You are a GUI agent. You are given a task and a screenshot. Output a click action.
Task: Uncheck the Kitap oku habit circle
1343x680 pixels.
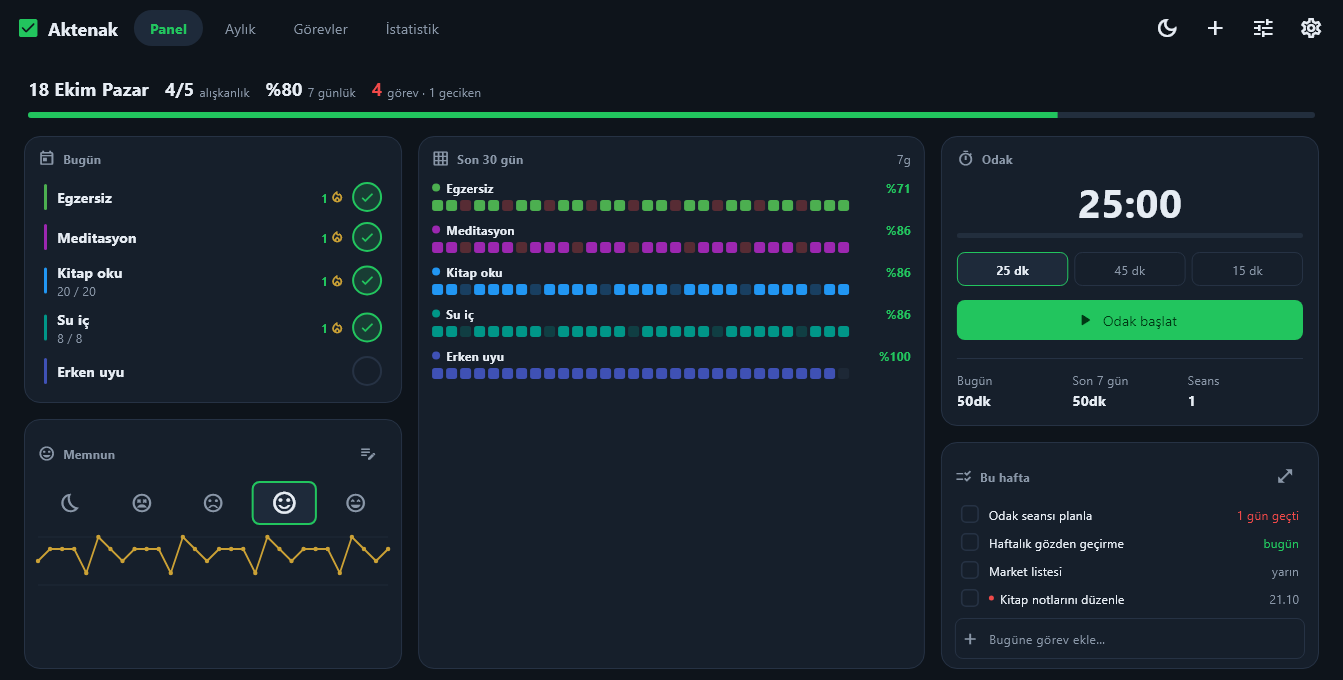[367, 281]
